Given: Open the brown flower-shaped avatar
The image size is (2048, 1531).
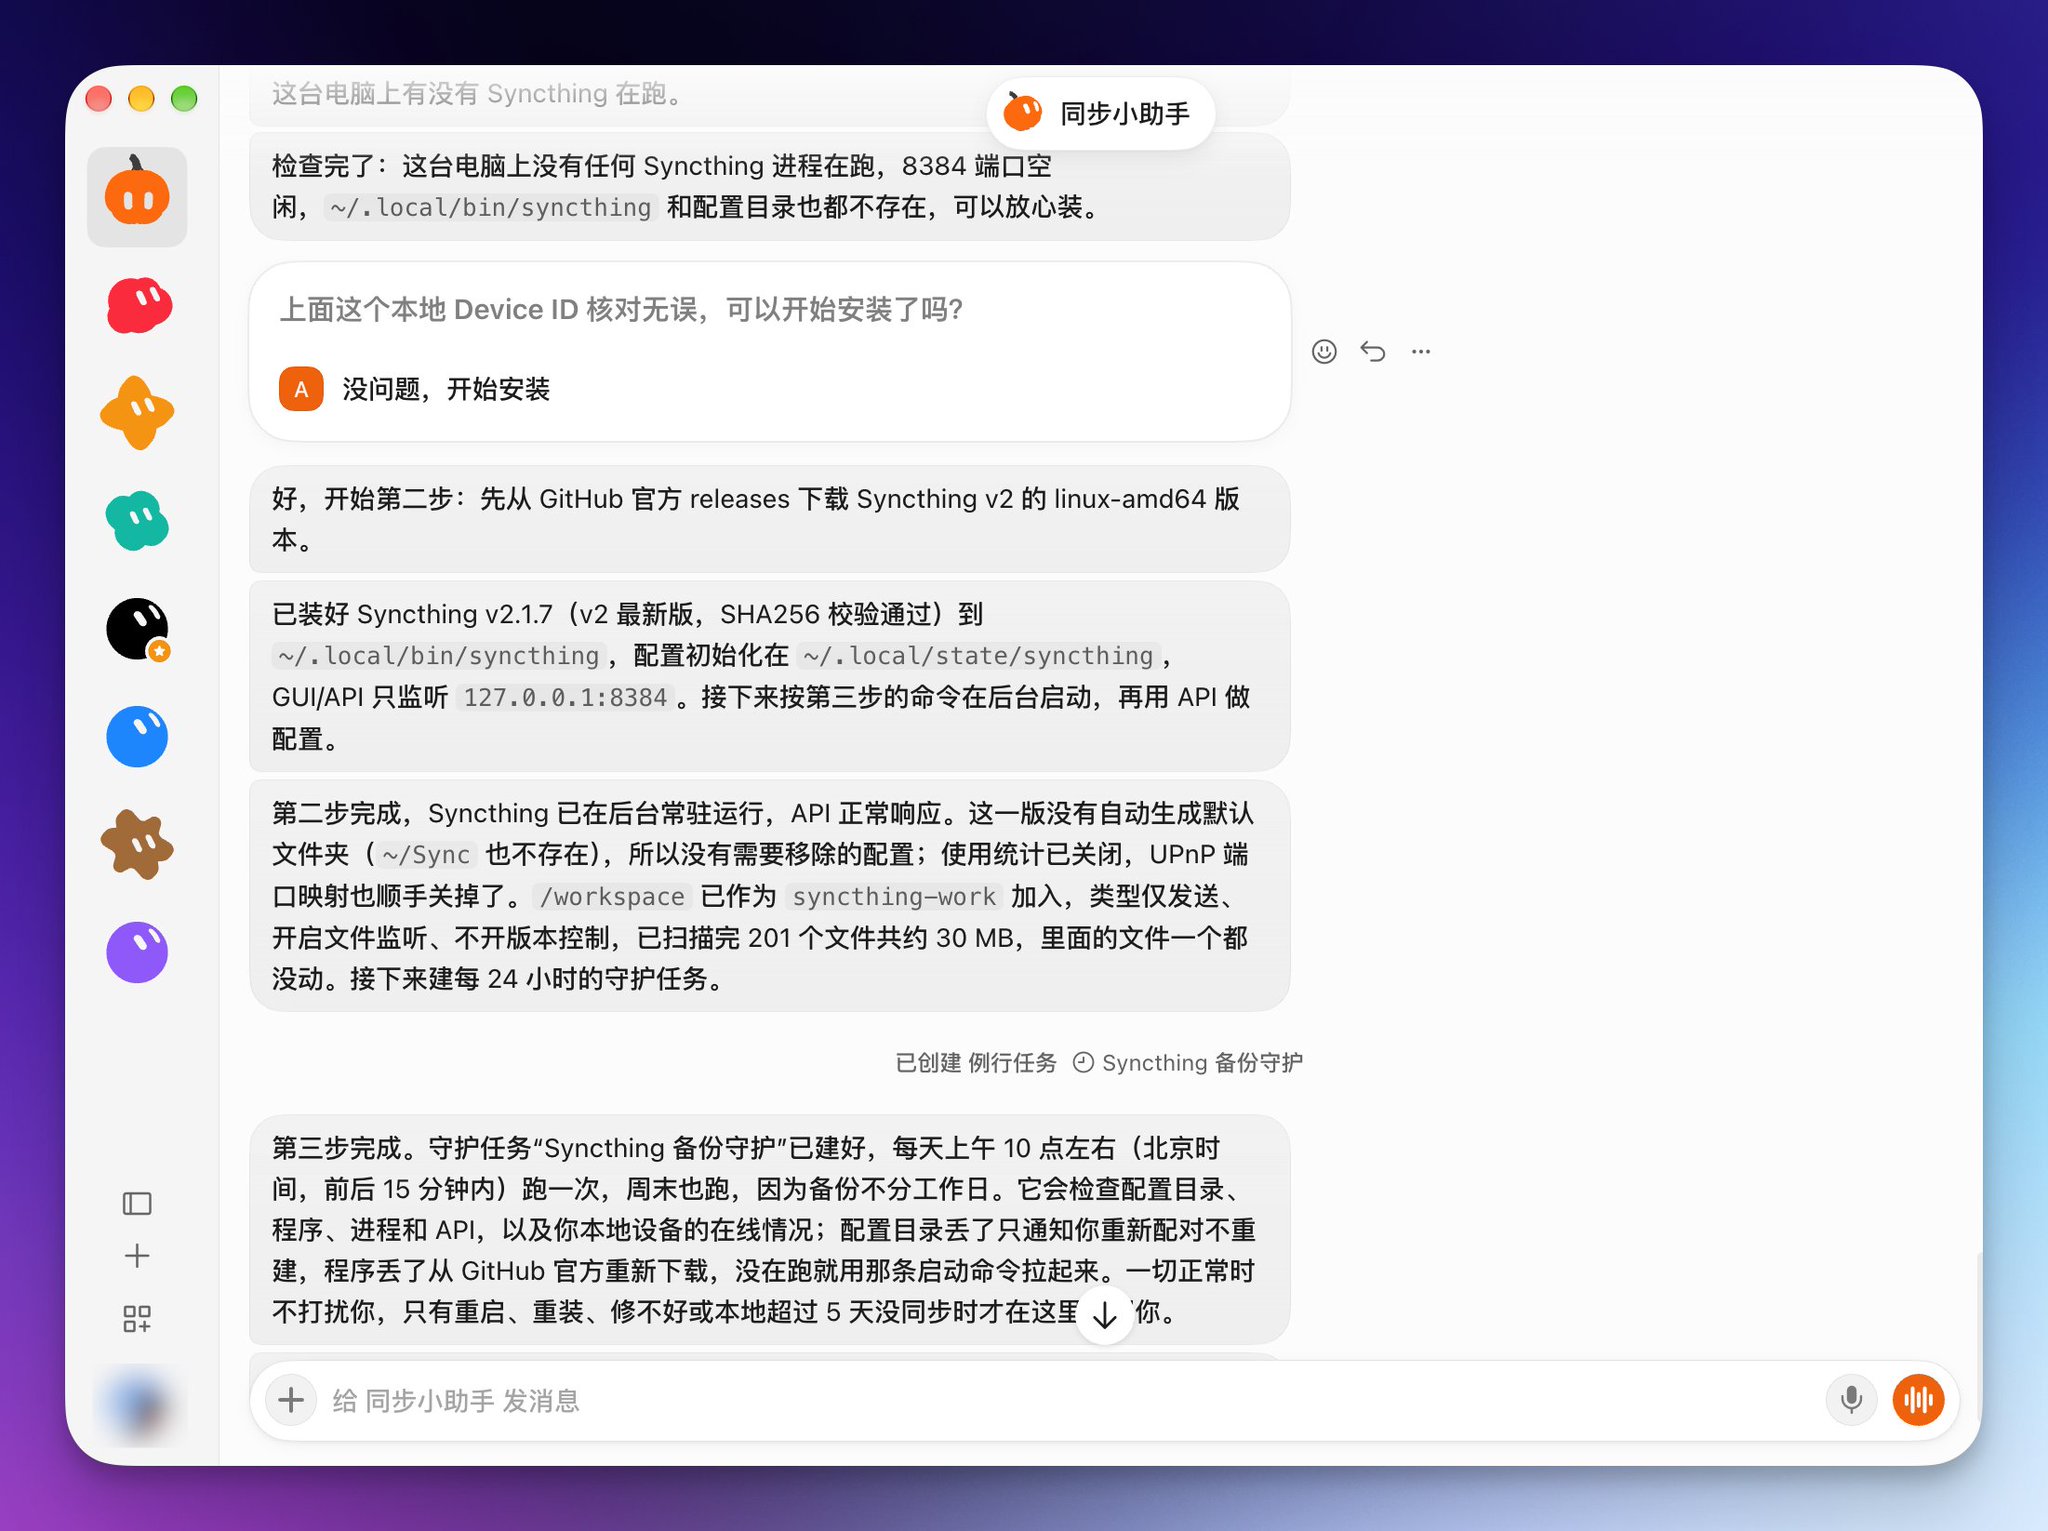Looking at the screenshot, I should point(138,844).
